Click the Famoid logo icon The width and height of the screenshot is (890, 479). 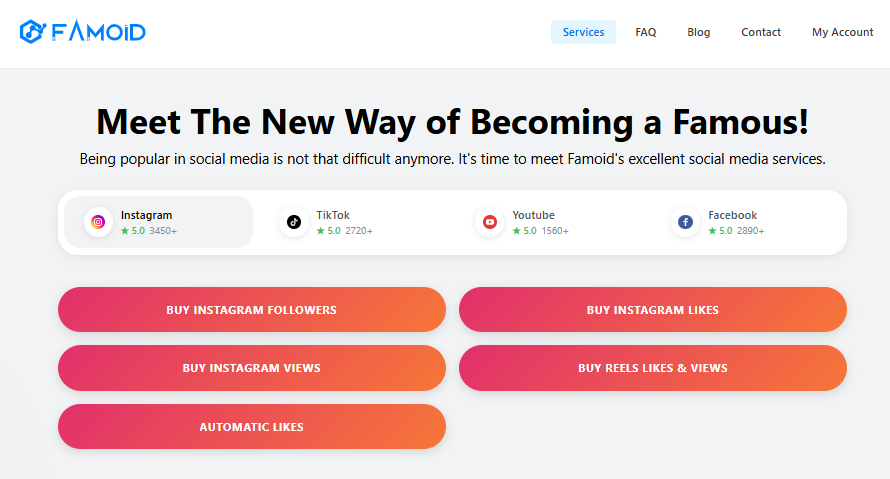[32, 32]
